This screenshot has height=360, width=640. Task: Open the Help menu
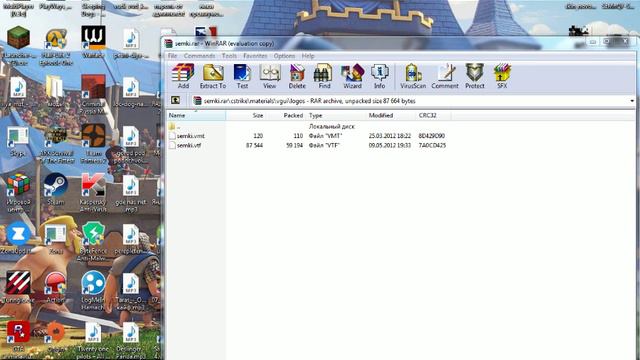tap(308, 56)
